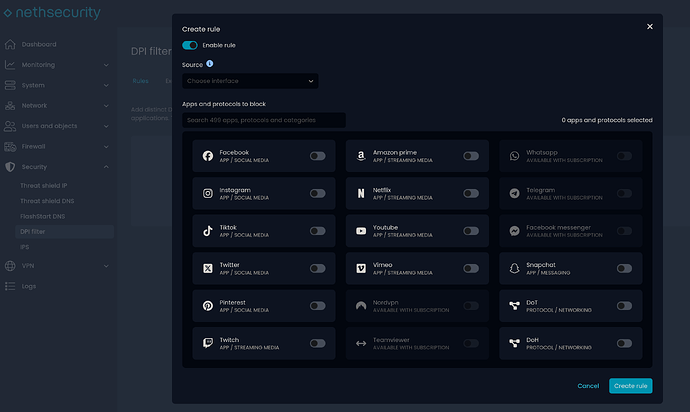
Task: Toggle blocking for Instagram
Action: [x=317, y=193]
